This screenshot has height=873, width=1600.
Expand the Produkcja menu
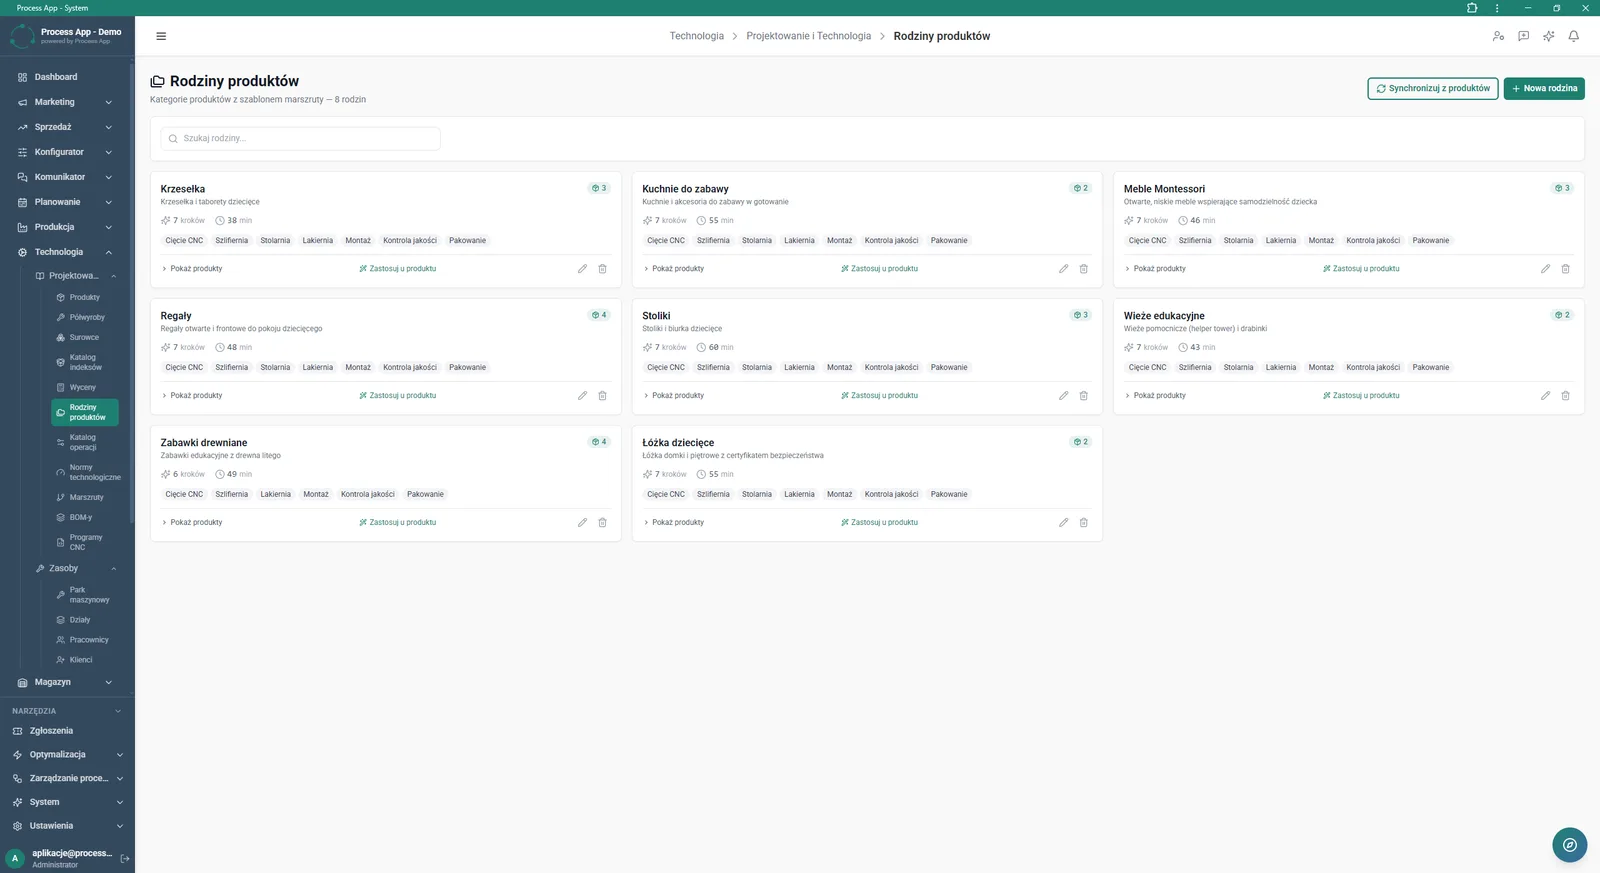click(x=65, y=227)
